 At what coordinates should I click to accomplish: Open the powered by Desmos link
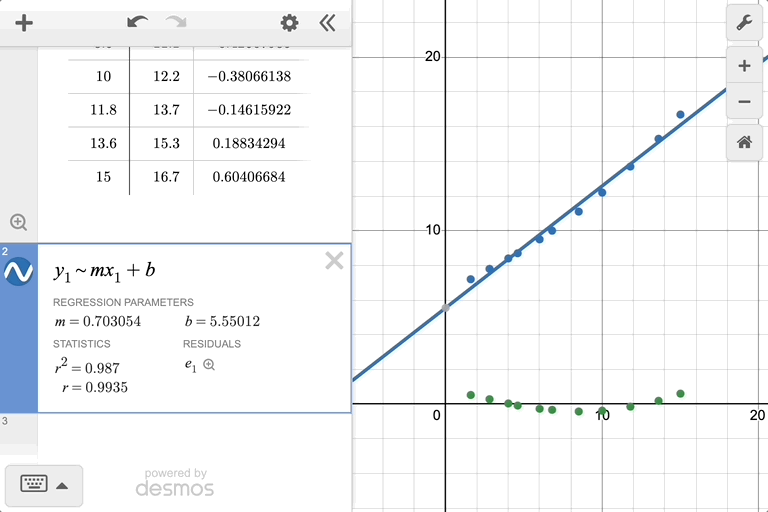pos(175,483)
